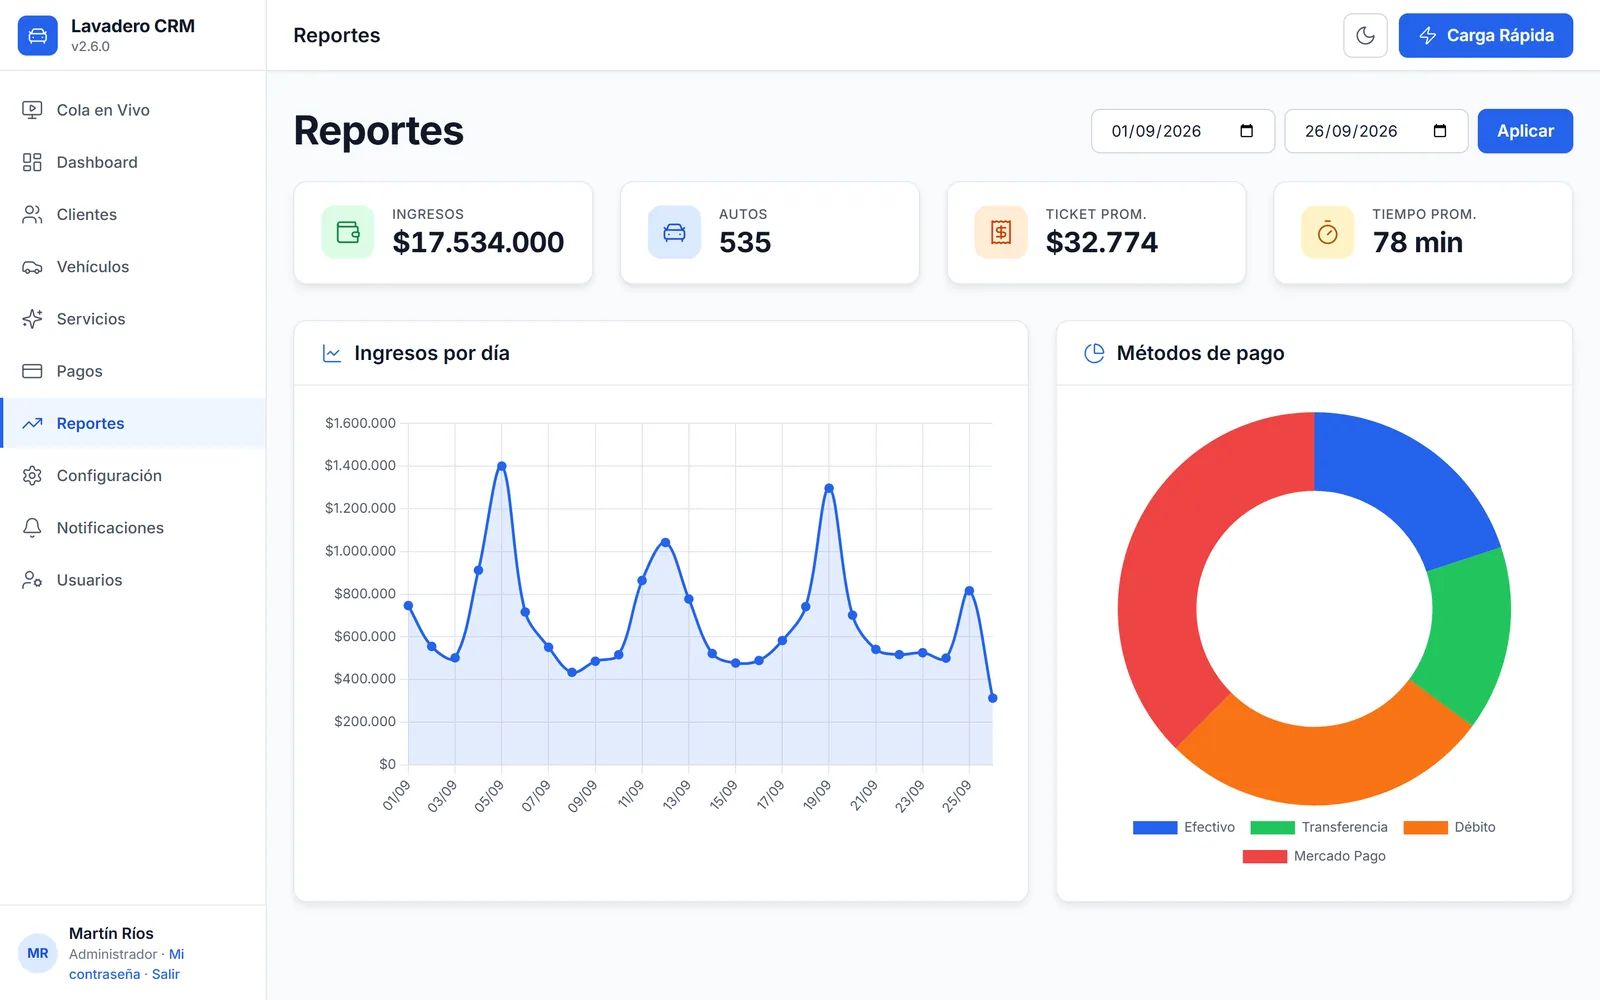Click the Lavadero CRM car logo icon

[x=38, y=36]
